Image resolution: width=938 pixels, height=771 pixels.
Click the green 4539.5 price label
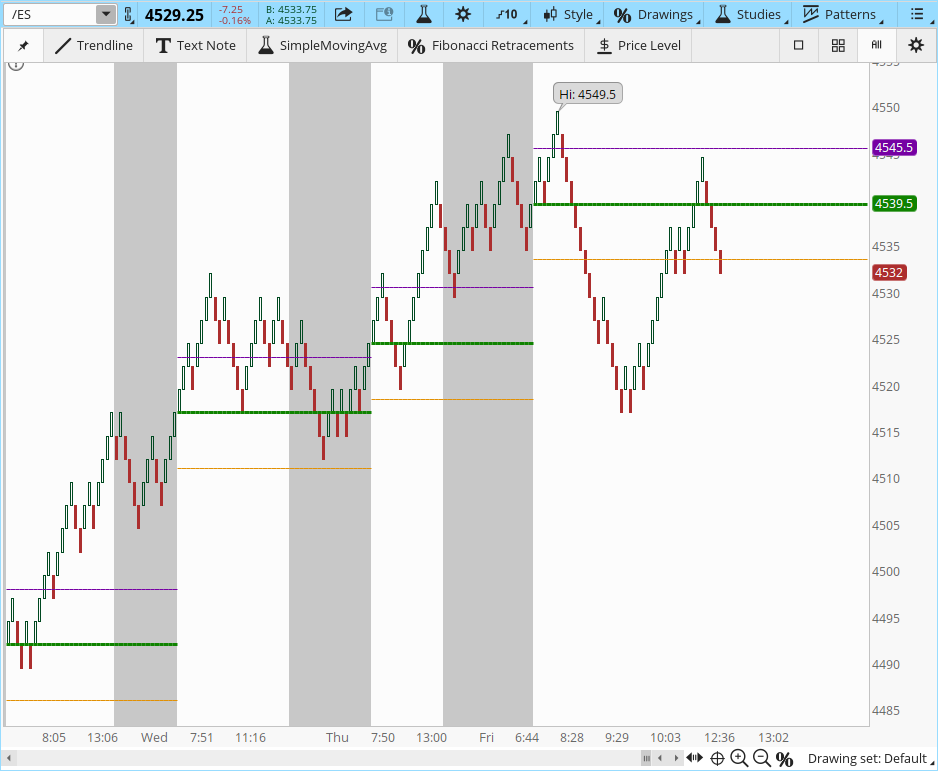pos(894,203)
